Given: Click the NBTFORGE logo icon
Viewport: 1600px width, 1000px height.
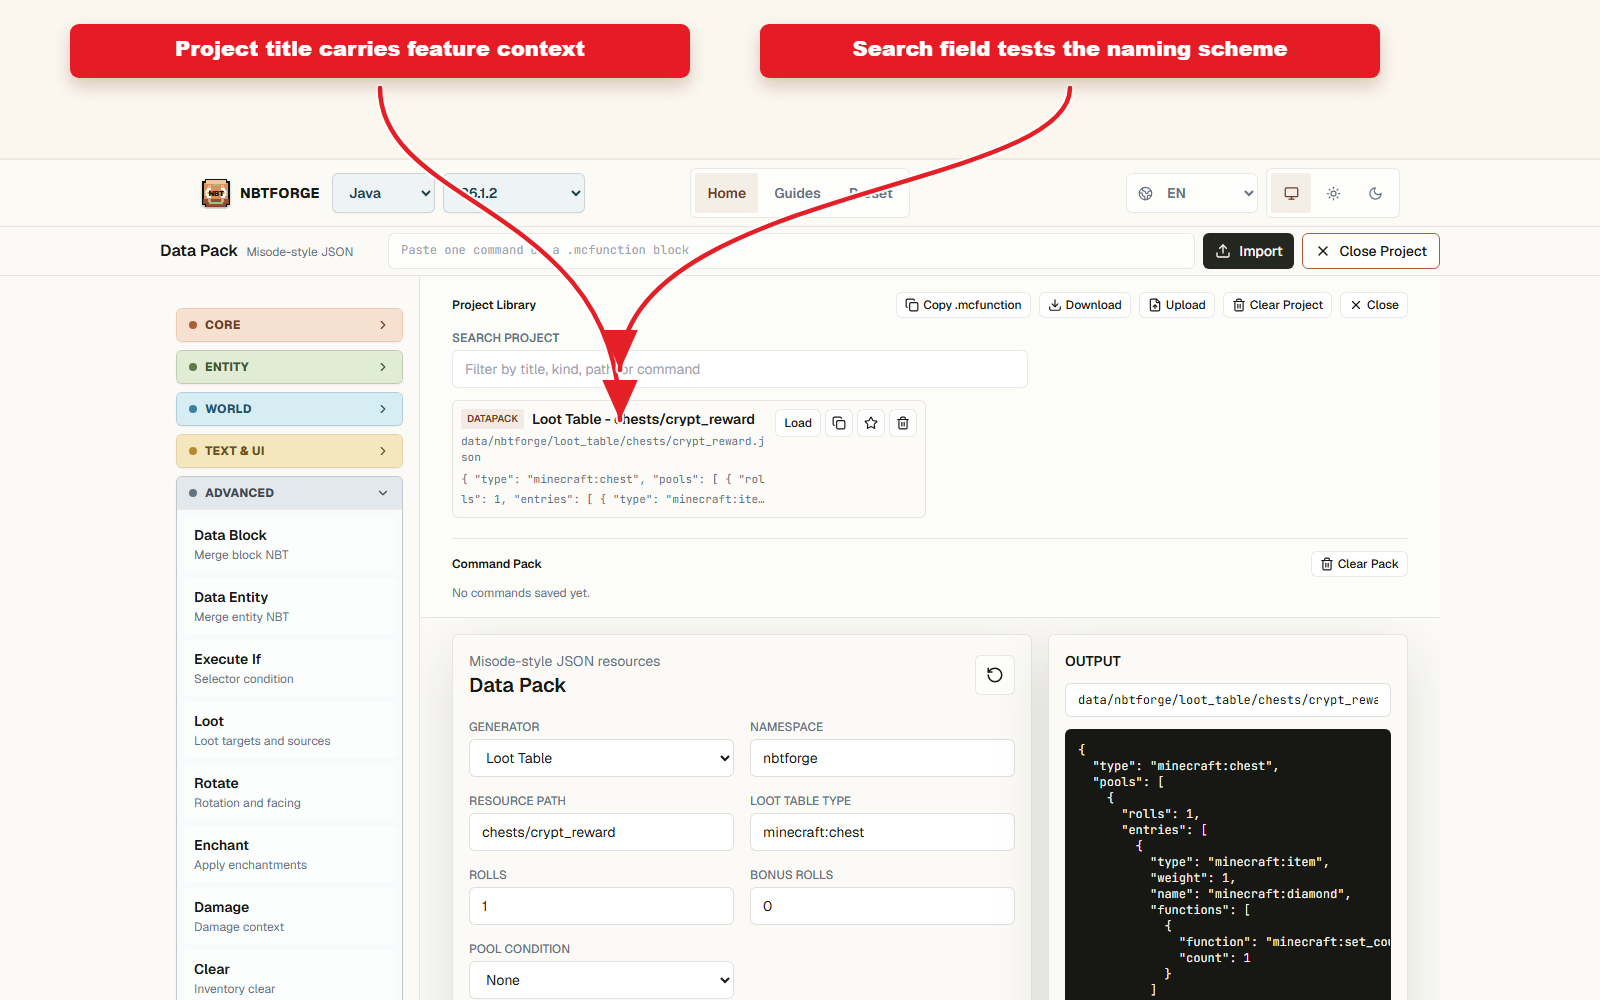Looking at the screenshot, I should (215, 193).
